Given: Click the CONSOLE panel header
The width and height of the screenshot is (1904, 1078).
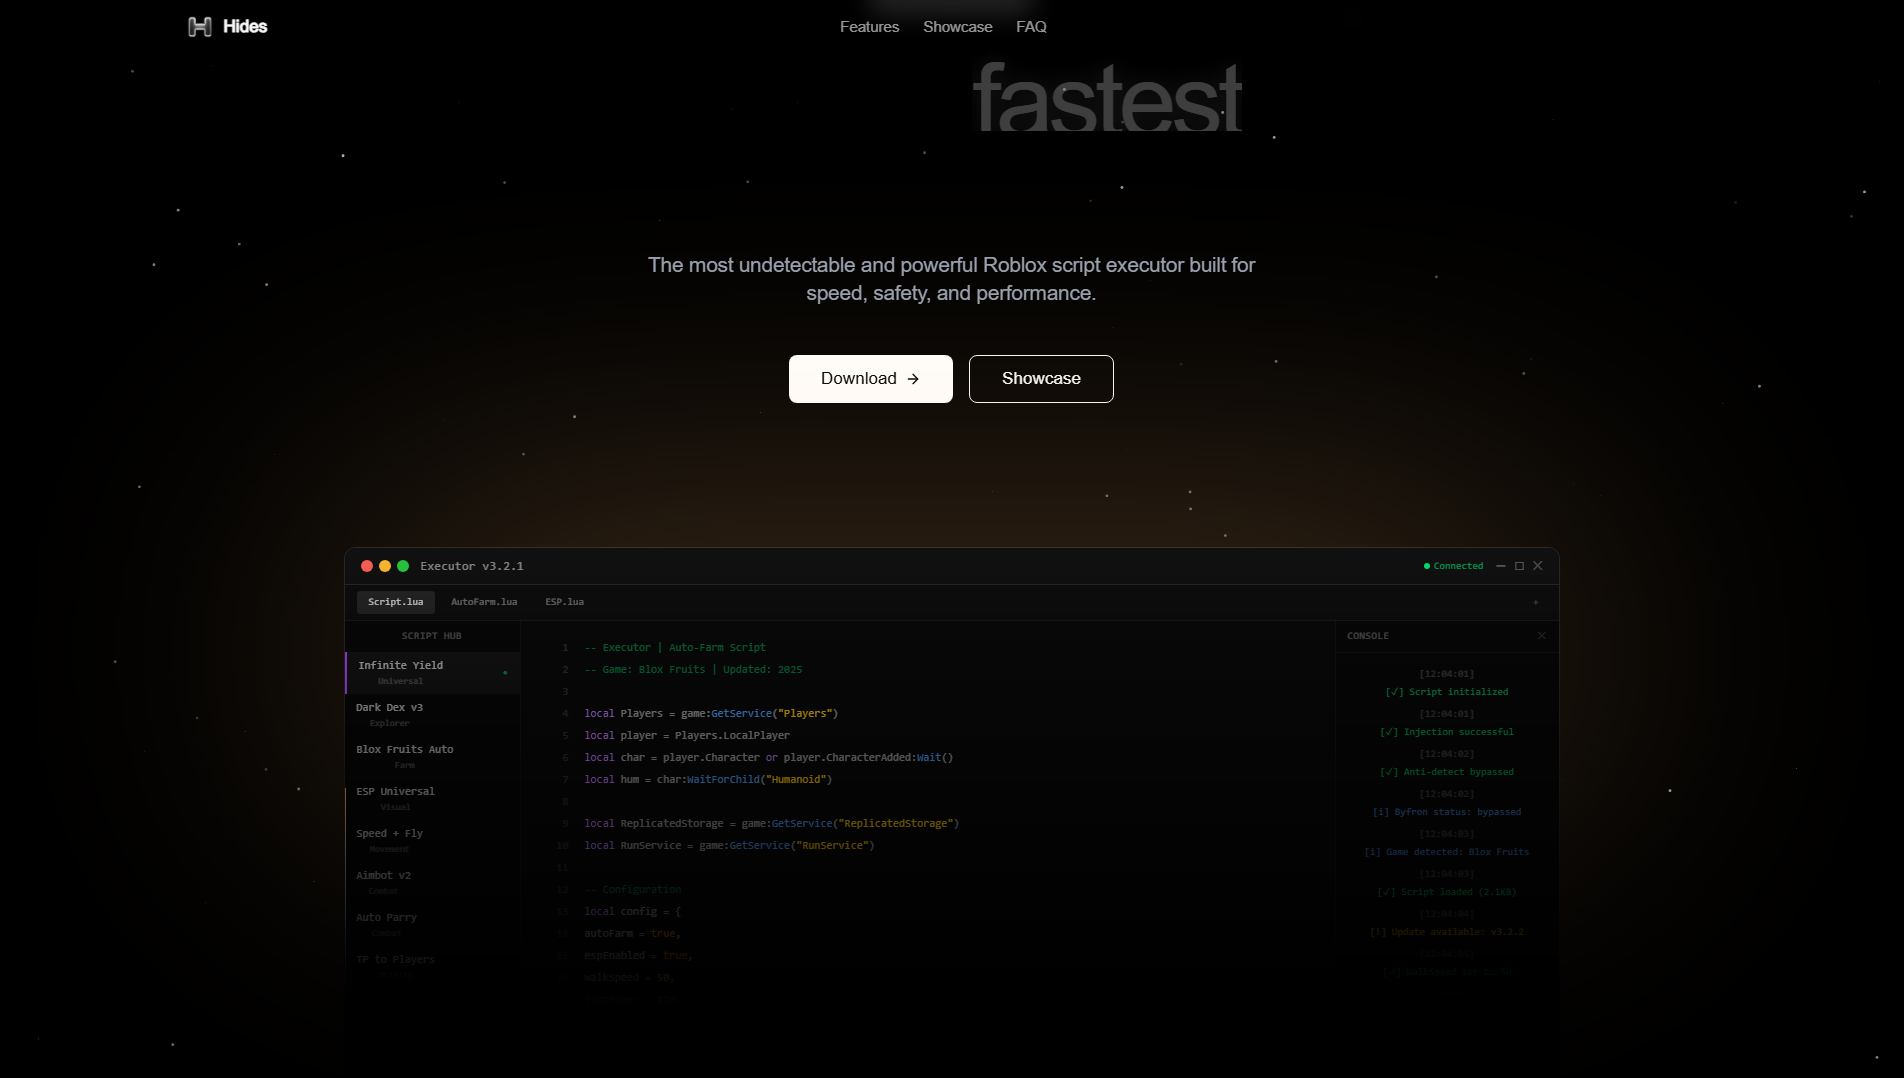Looking at the screenshot, I should [x=1367, y=636].
